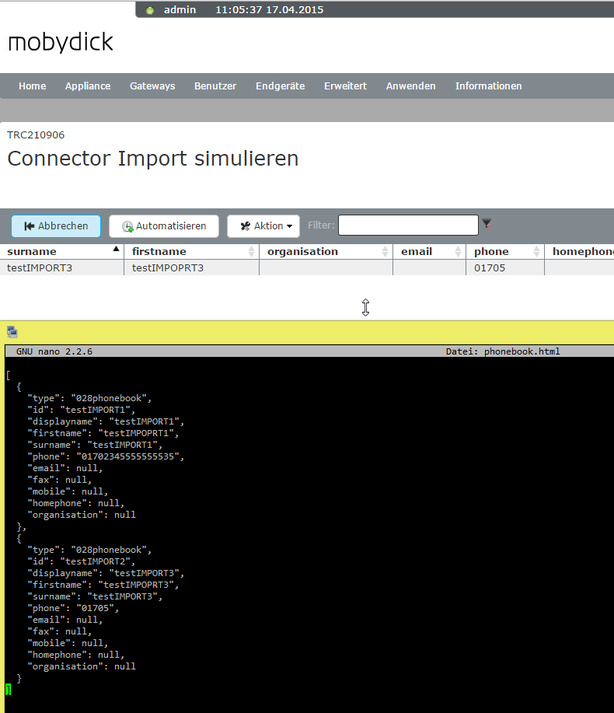Sort surname column ascending arrow
Viewport: 614px width, 713px height.
pyautogui.click(x=116, y=249)
